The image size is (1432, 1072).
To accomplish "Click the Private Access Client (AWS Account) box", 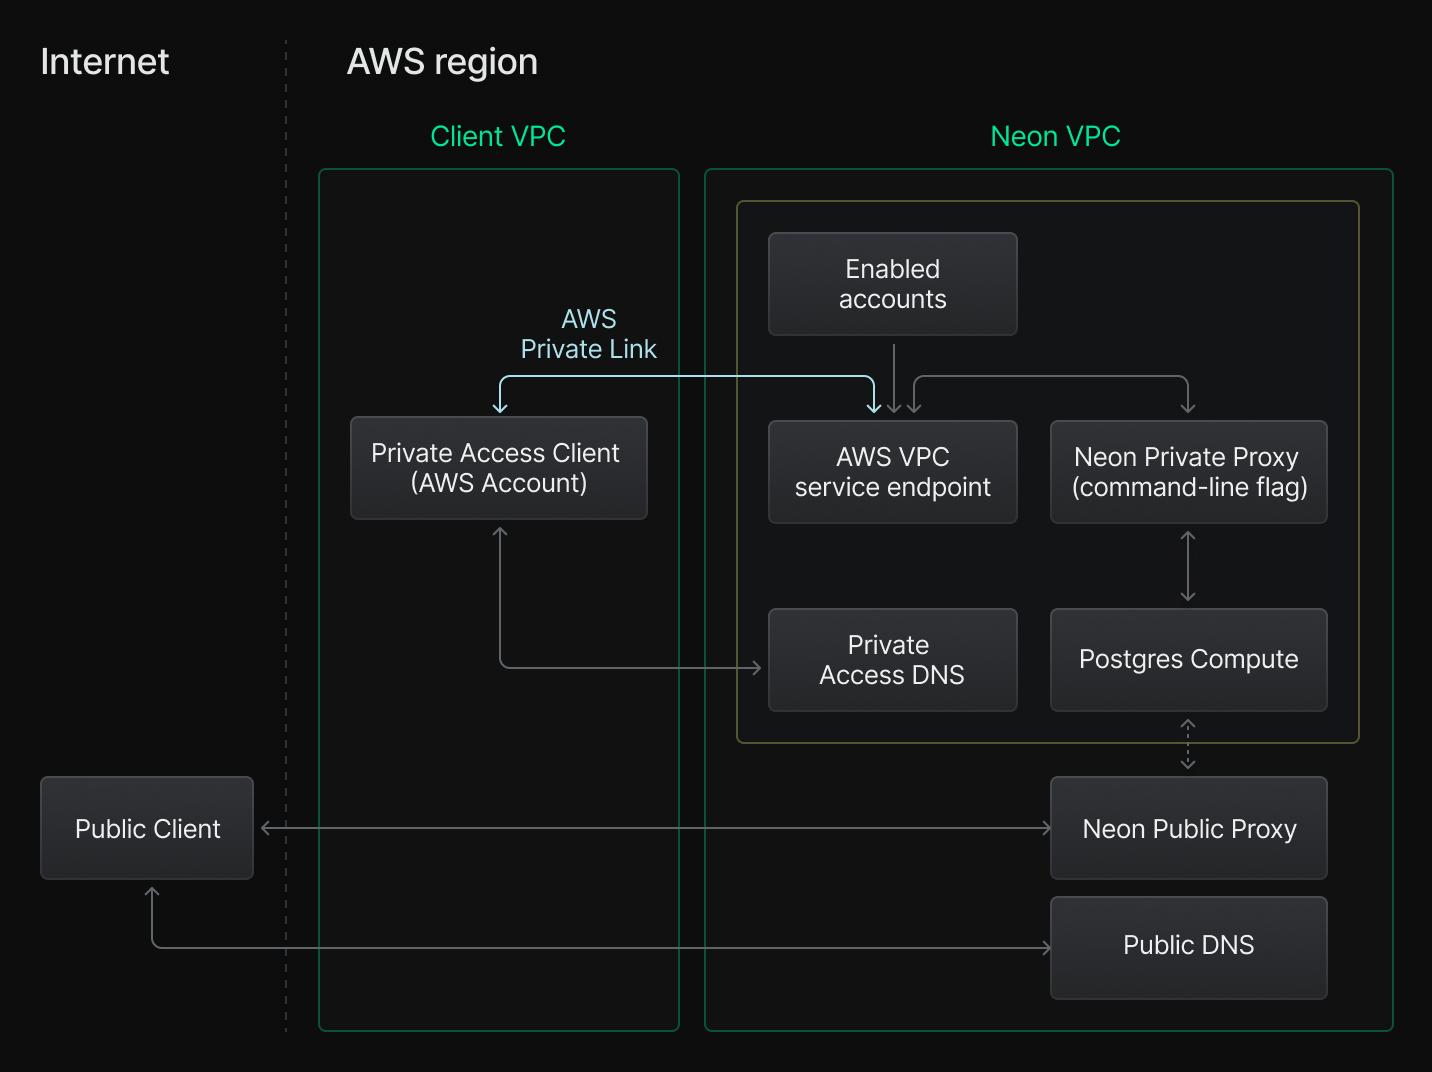I will click(x=498, y=468).
